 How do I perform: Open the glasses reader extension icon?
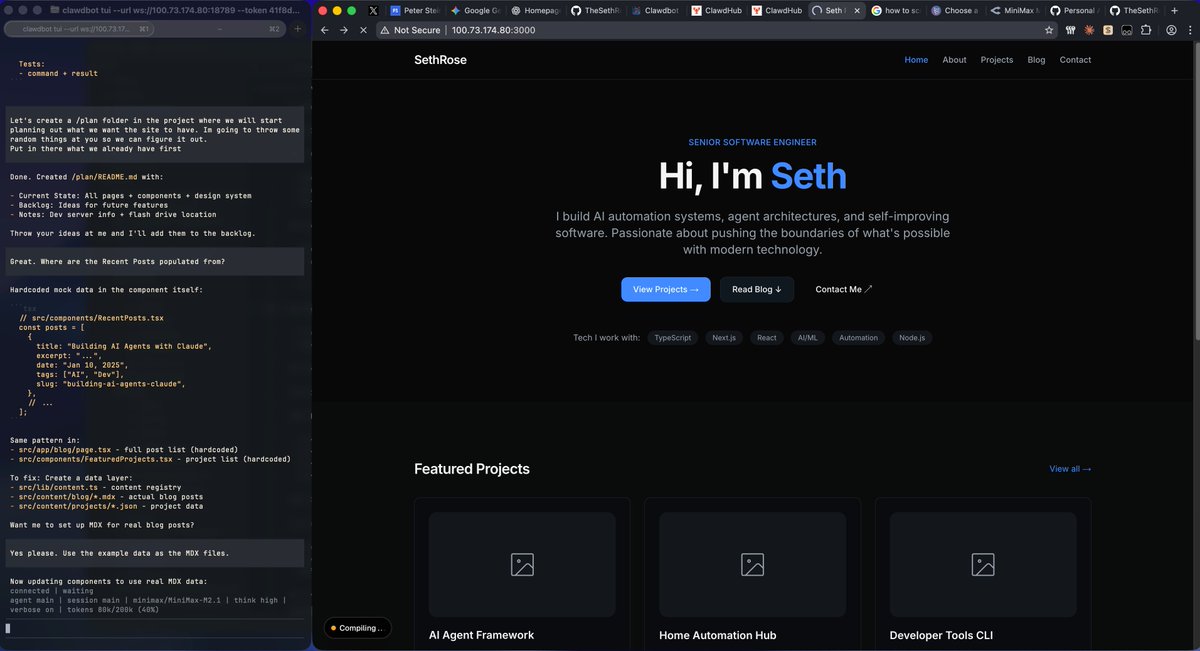(1127, 30)
